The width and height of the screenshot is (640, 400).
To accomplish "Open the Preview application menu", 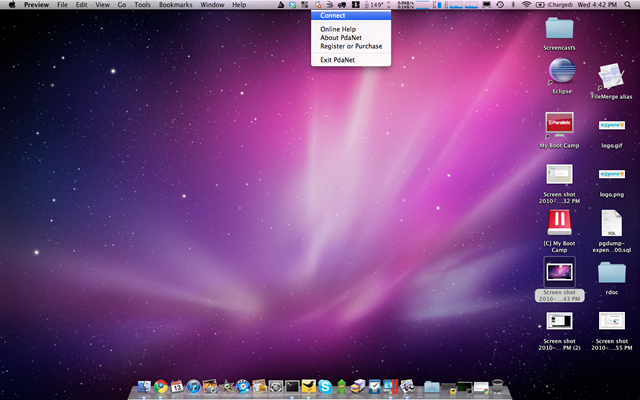I will [36, 5].
